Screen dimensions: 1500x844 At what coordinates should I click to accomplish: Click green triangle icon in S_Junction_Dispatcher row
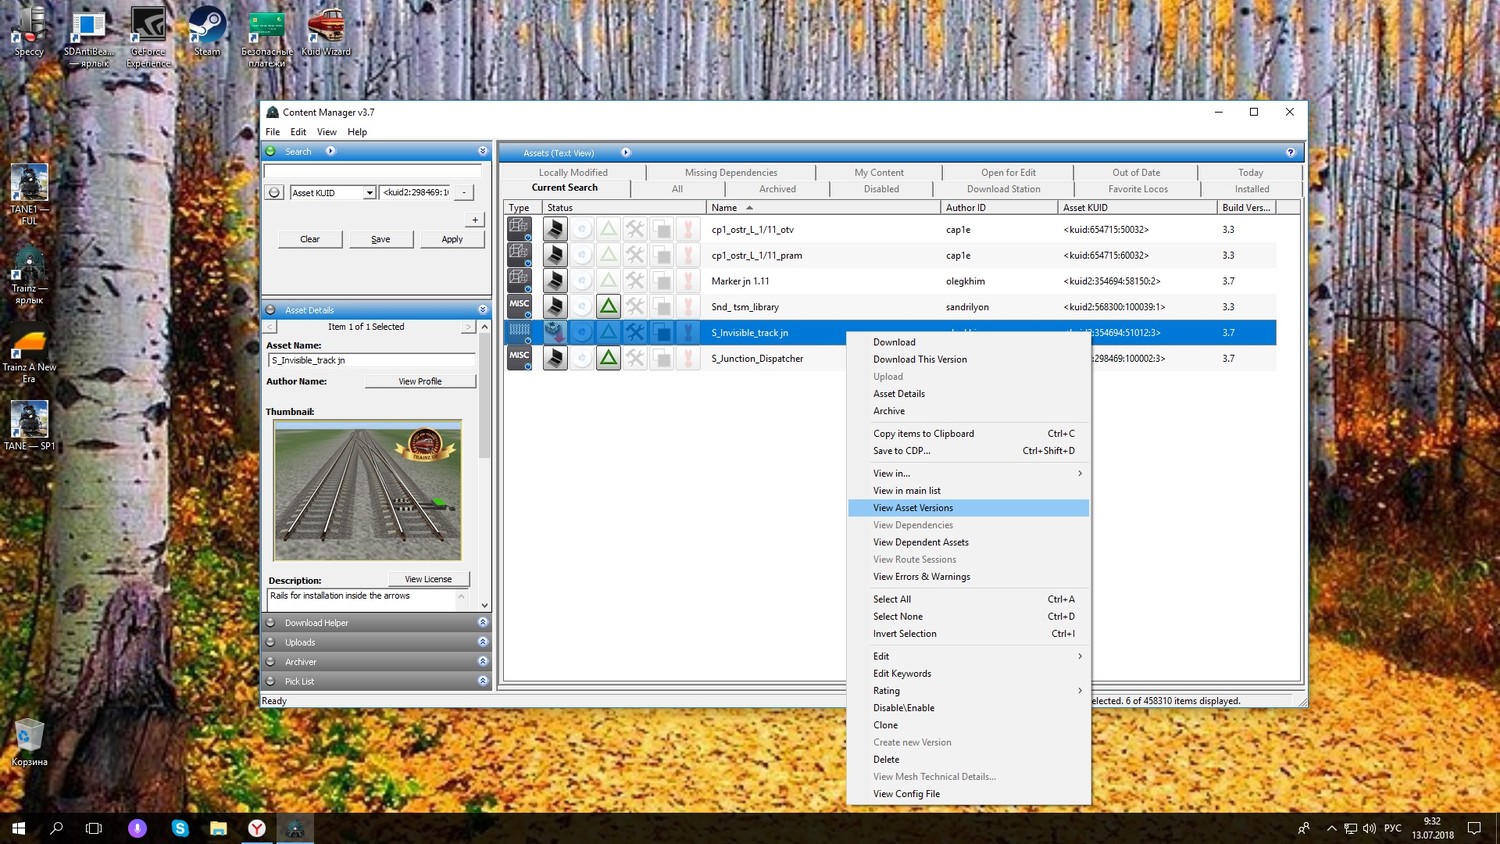click(x=608, y=358)
